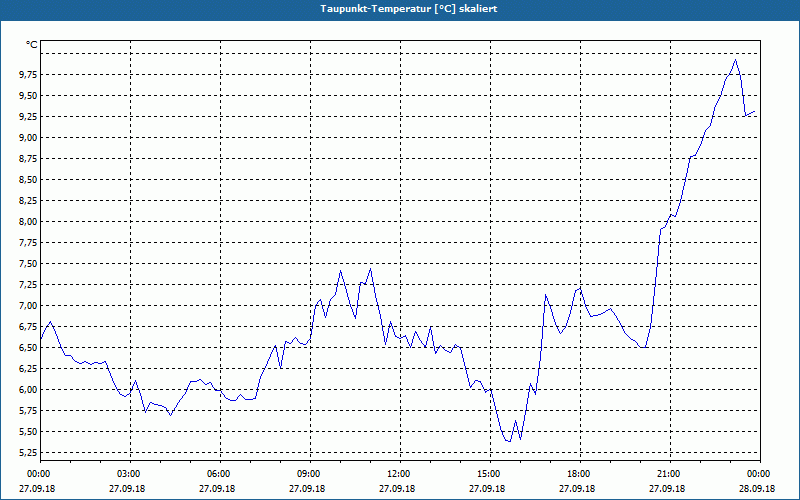Click the date label '28.09.18'
The height and width of the screenshot is (500, 800).
click(x=757, y=488)
